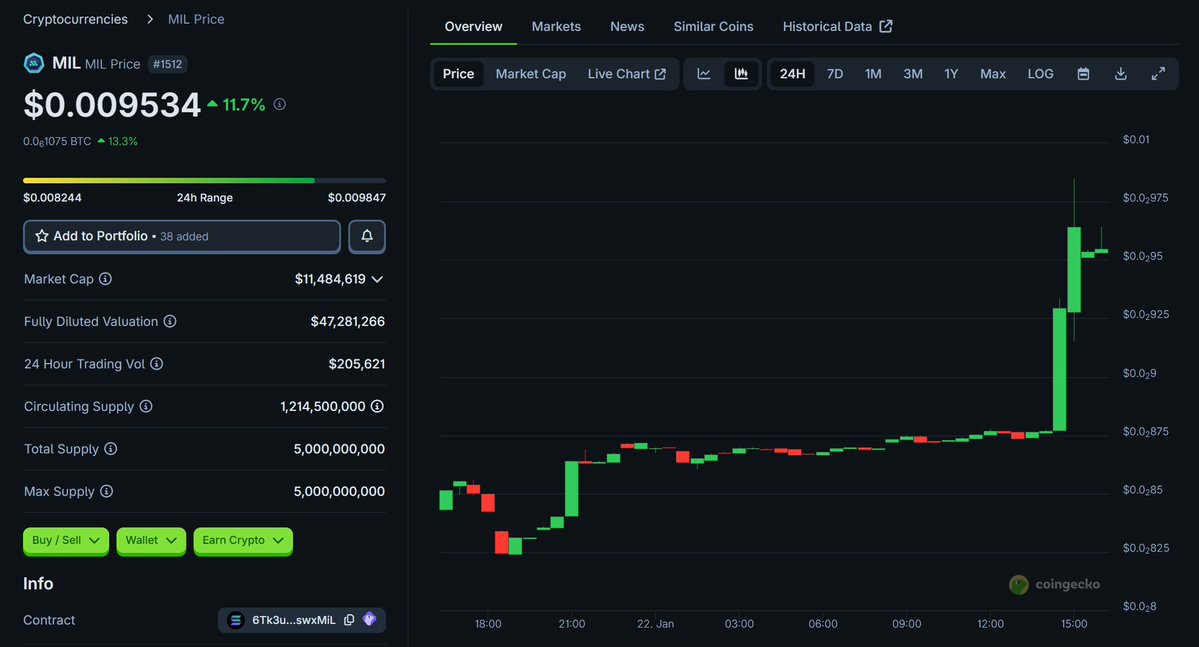Click the $0.009847 range high value
Image resolution: width=1199 pixels, height=647 pixels.
tap(356, 197)
